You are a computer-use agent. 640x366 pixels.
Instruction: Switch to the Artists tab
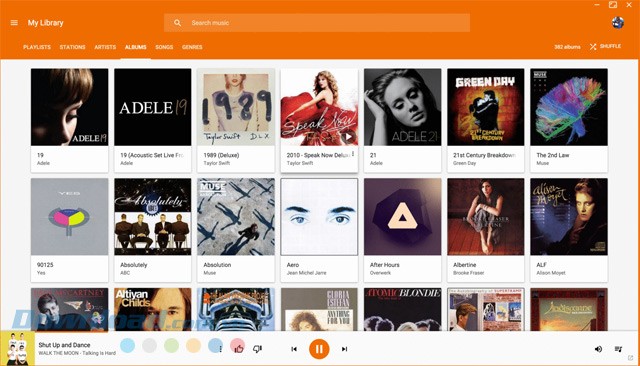[105, 47]
